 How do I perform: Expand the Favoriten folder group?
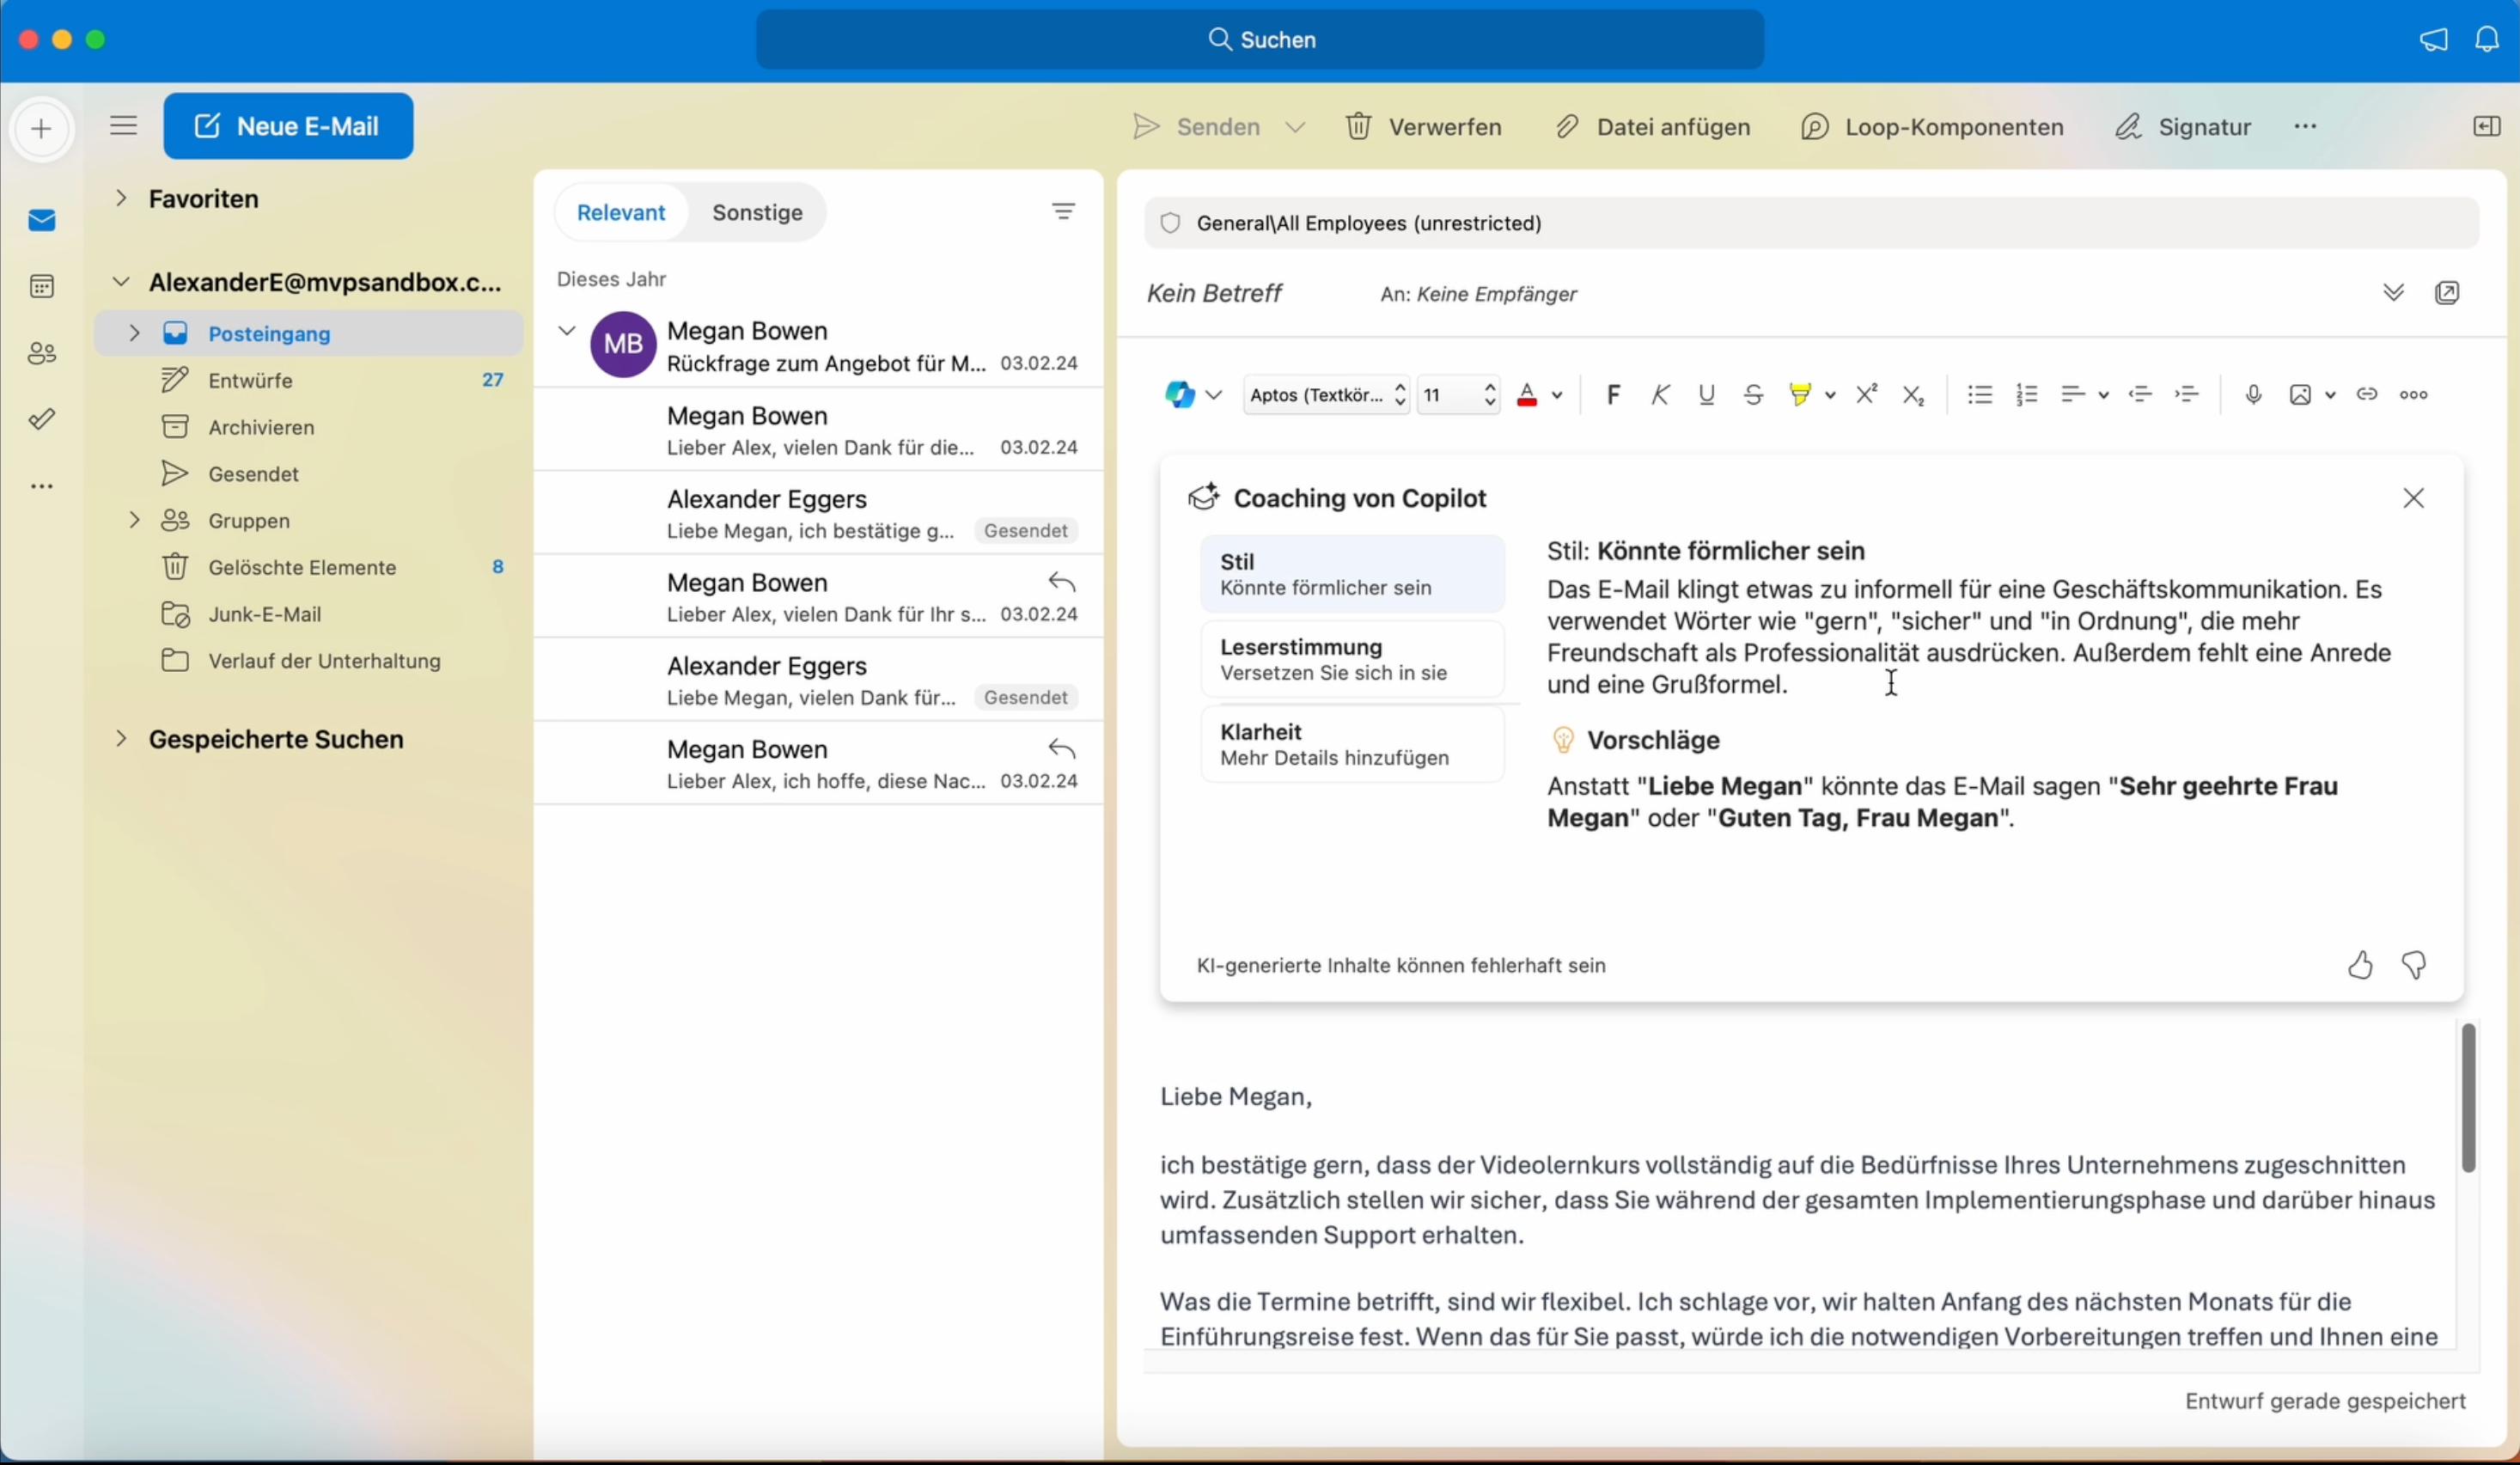(x=121, y=198)
